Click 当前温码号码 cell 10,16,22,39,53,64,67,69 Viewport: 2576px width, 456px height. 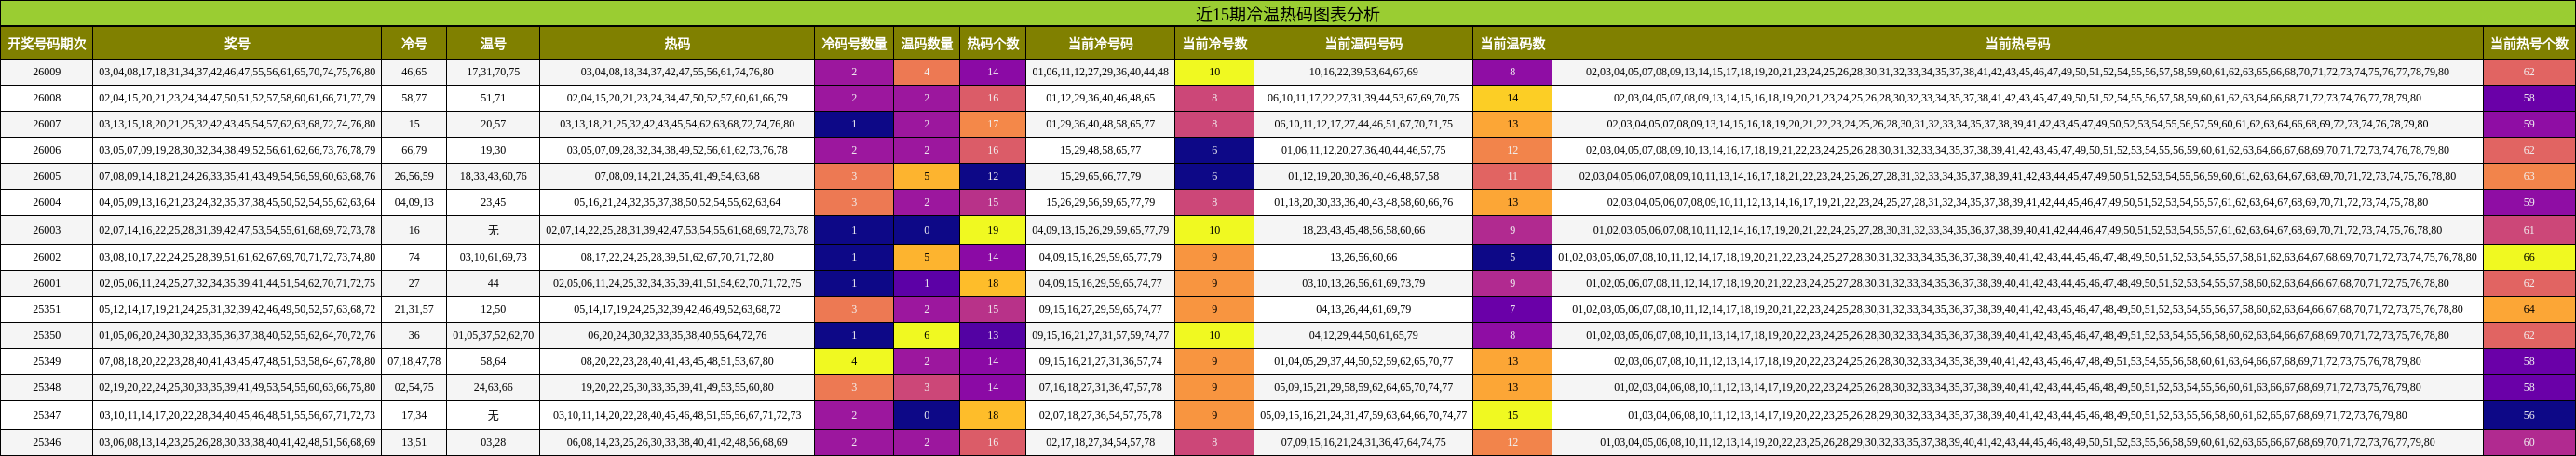[1363, 72]
